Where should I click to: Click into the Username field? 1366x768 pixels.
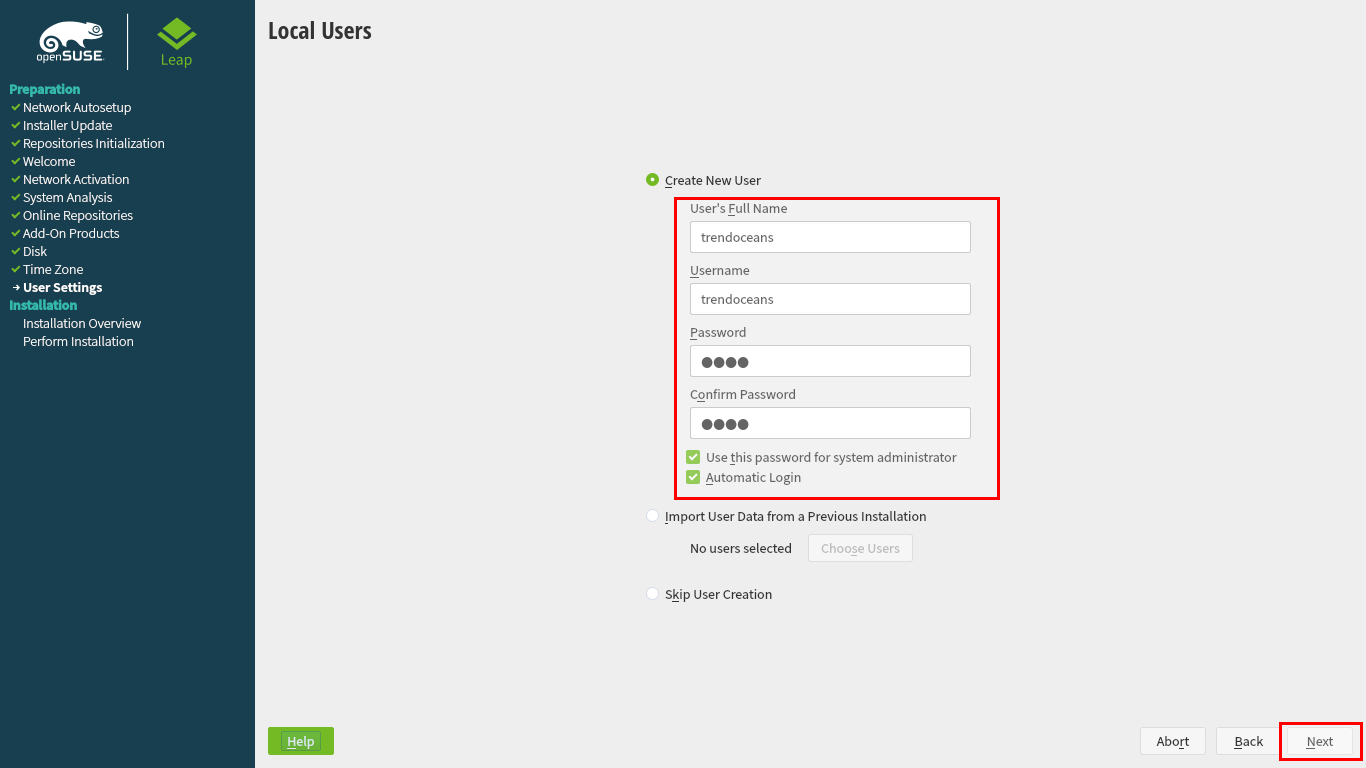tap(830, 299)
